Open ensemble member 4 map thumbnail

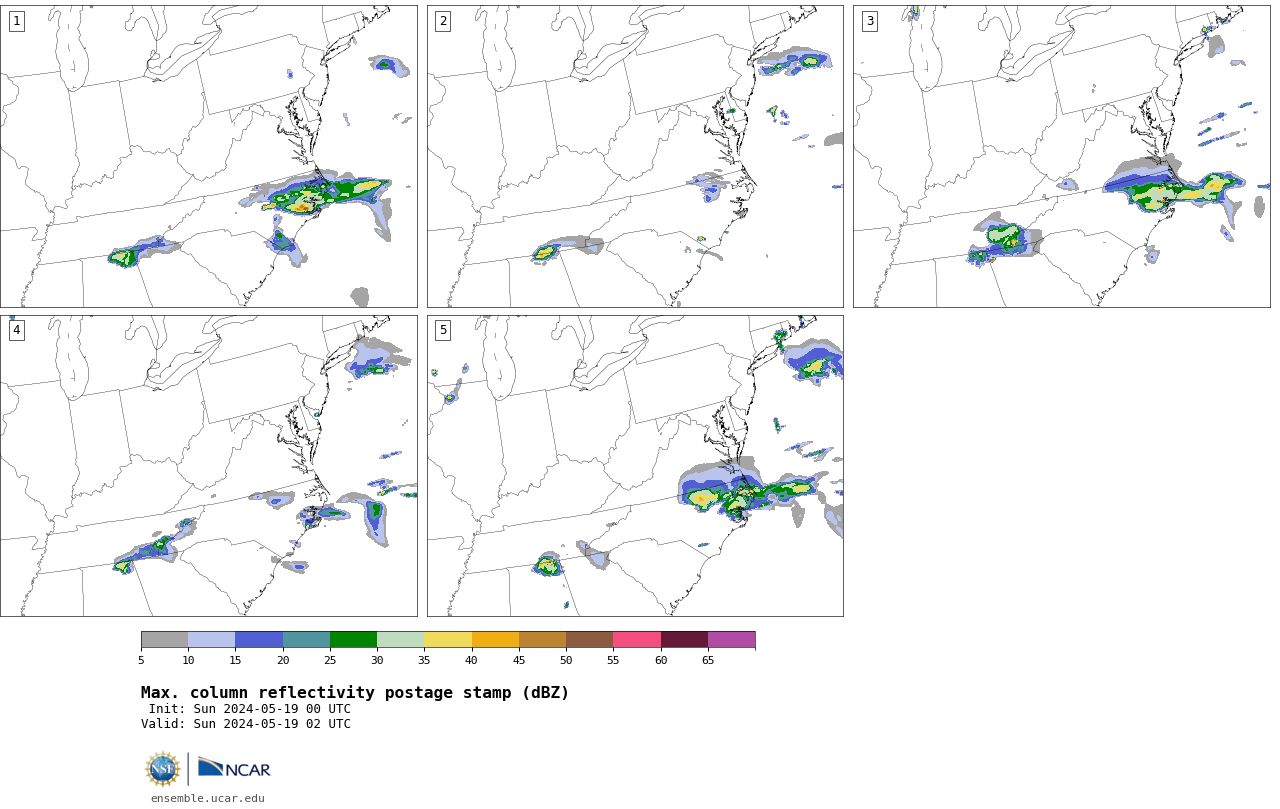209,466
